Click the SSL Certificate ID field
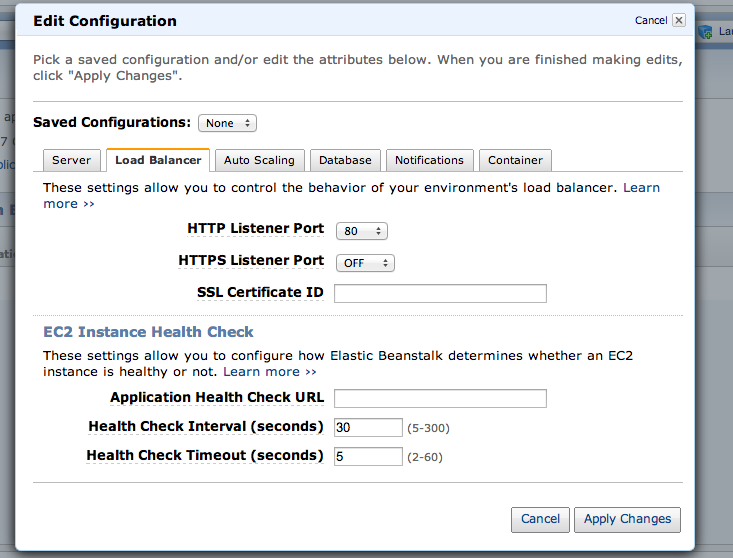Viewport: 733px width, 558px height. (x=440, y=293)
